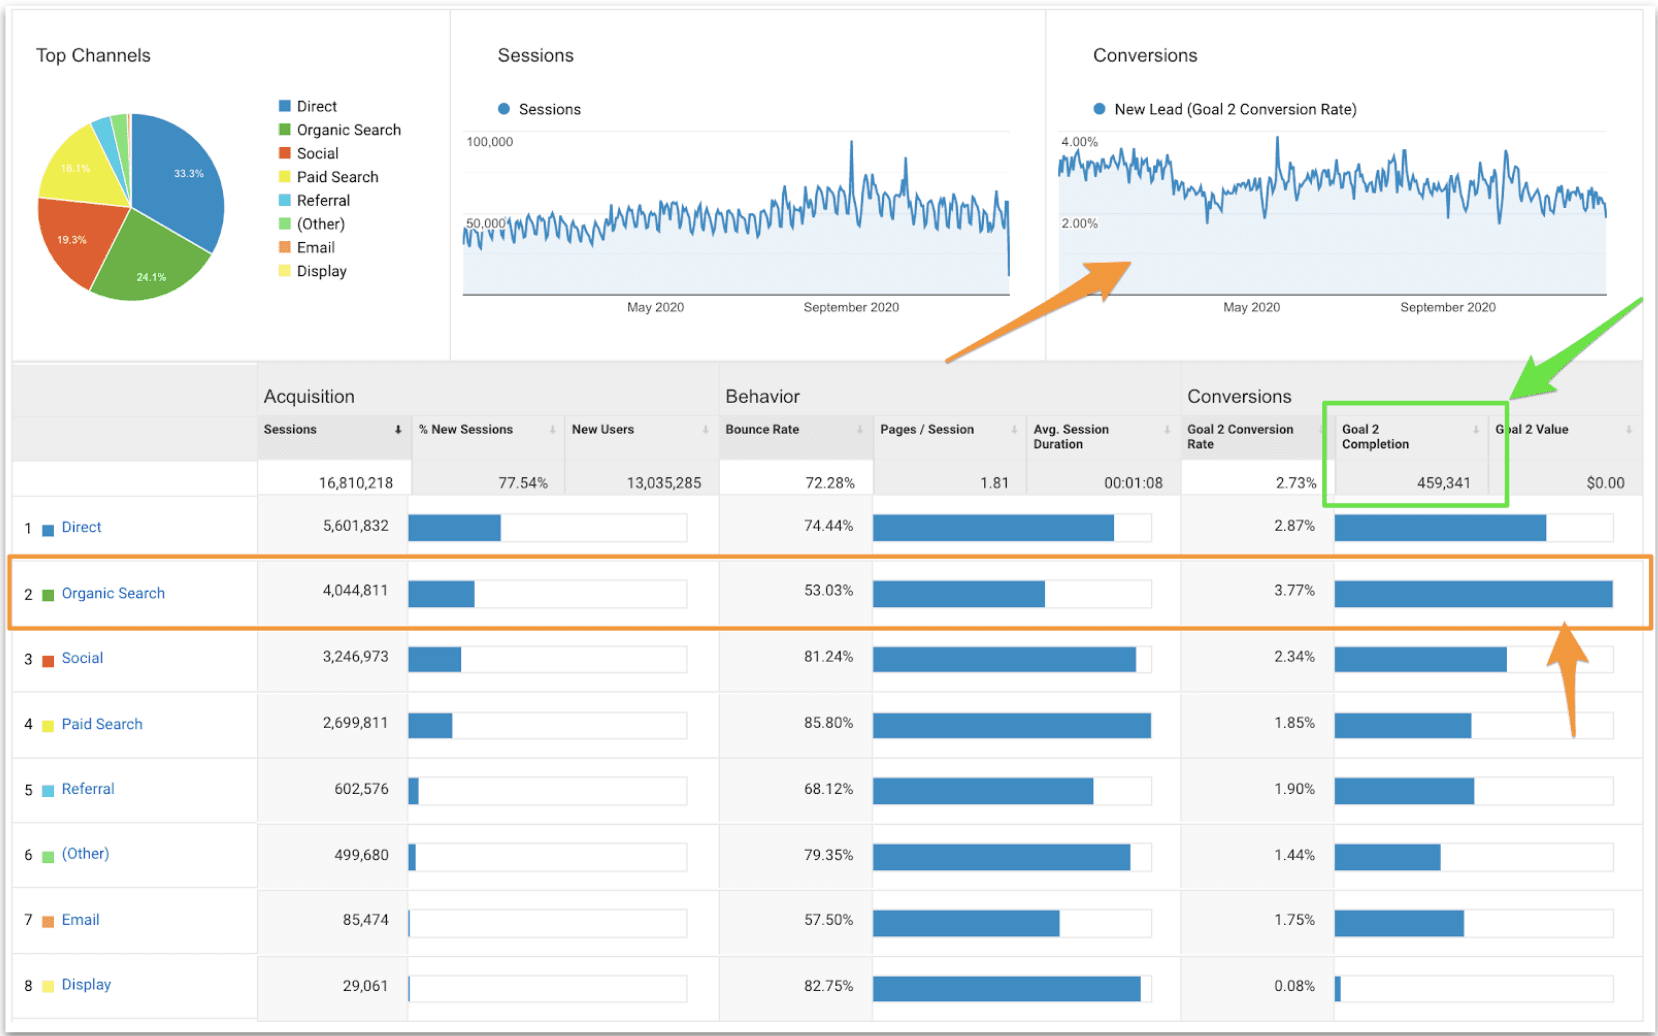Screen dimensions: 1658x1036
Task: Click the green Organic Search row square
Action: click(x=48, y=595)
